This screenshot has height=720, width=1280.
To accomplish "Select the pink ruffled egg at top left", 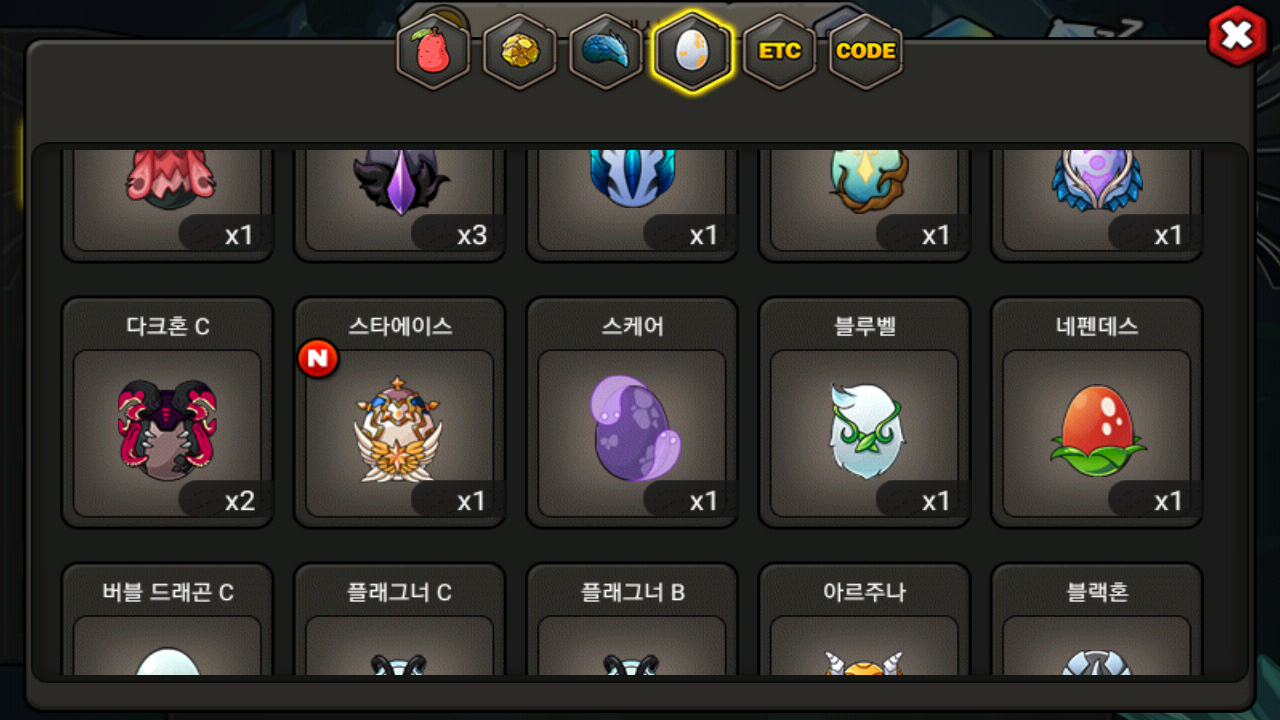I will pos(167,205).
